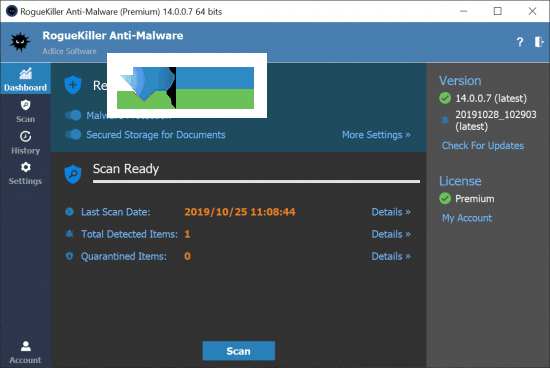Maximize the RogueKiller window
Image resolution: width=550 pixels, height=368 pixels.
click(x=497, y=11)
